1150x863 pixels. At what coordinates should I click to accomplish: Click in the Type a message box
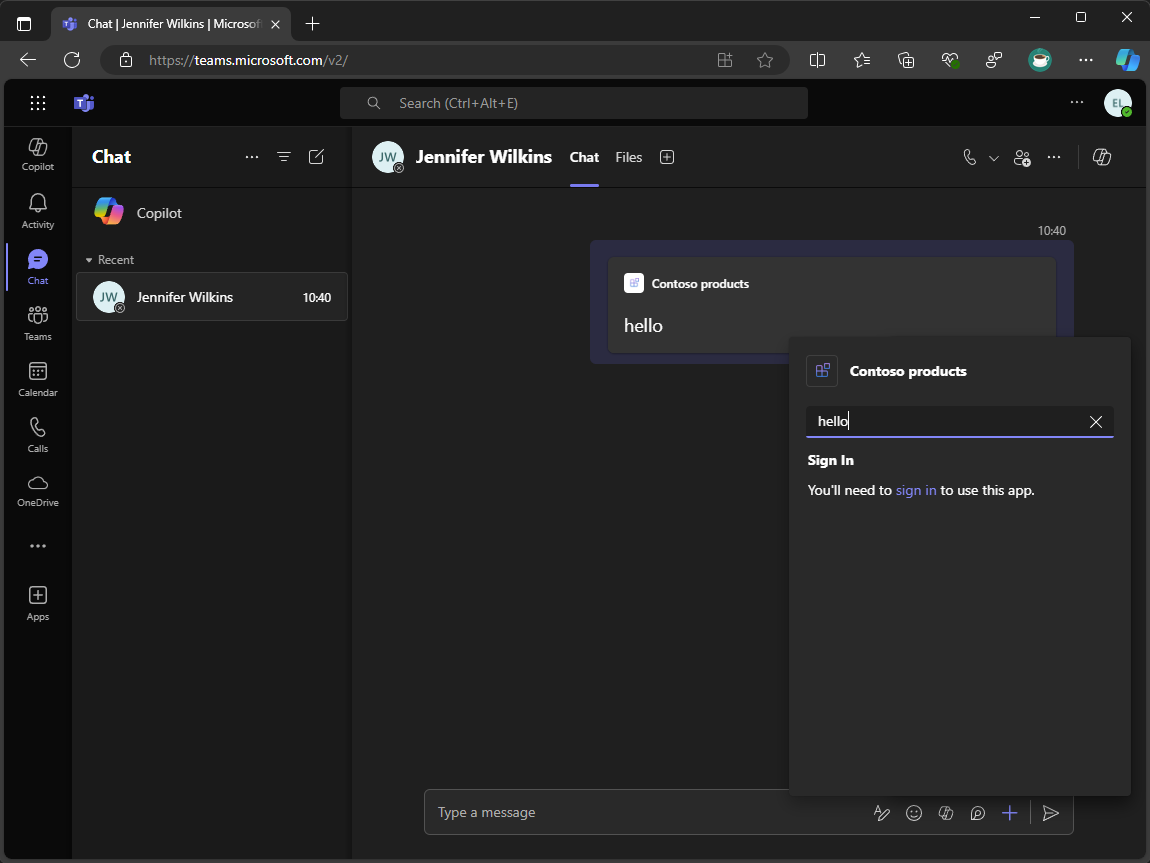tap(645, 812)
